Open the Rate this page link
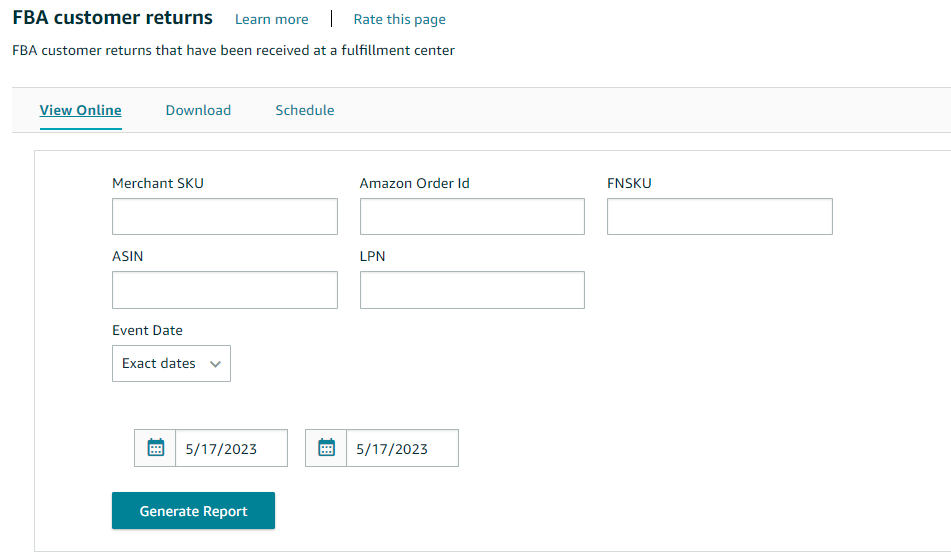This screenshot has width=951, height=557. (x=400, y=19)
